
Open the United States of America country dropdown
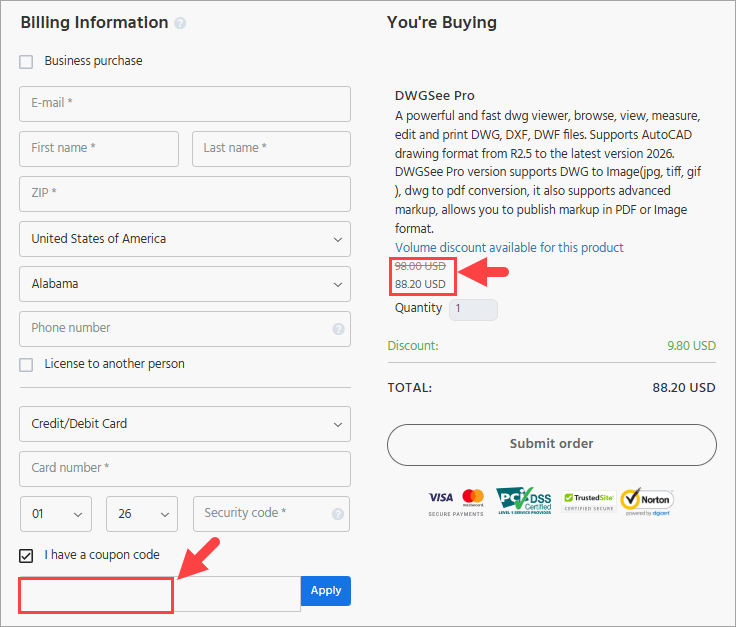click(185, 239)
